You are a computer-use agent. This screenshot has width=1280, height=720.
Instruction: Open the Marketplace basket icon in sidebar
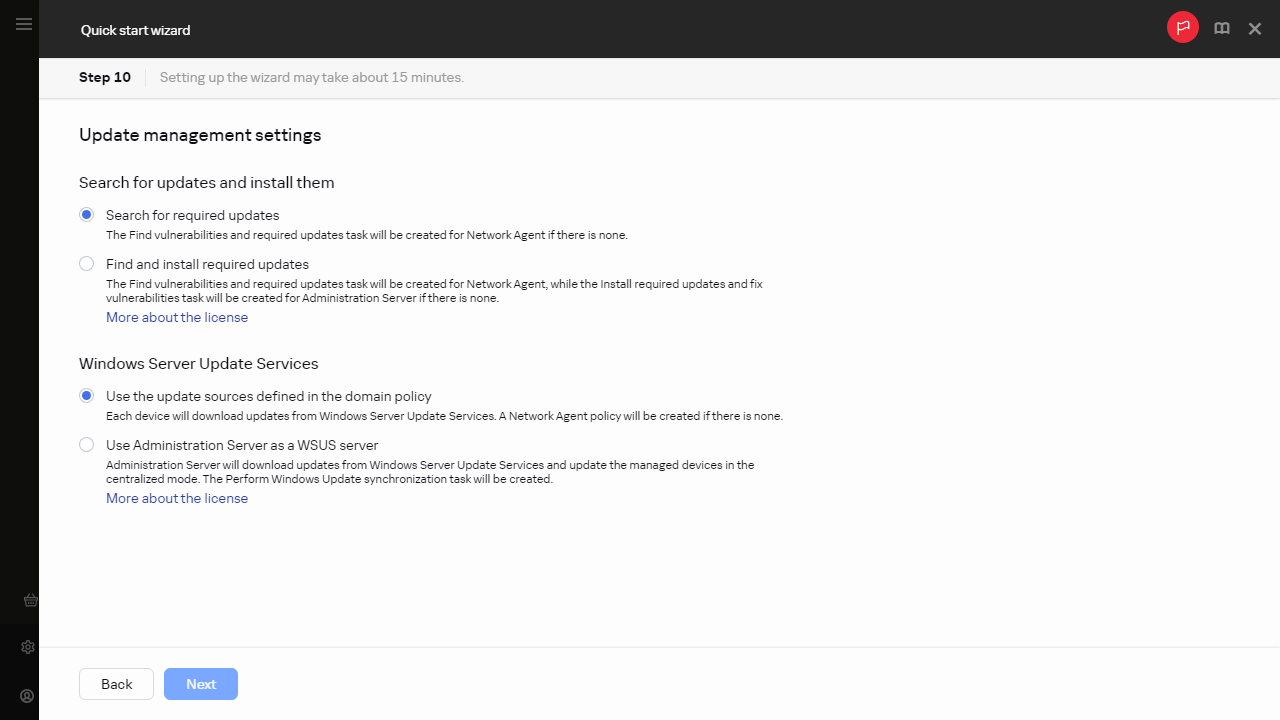[29, 600]
